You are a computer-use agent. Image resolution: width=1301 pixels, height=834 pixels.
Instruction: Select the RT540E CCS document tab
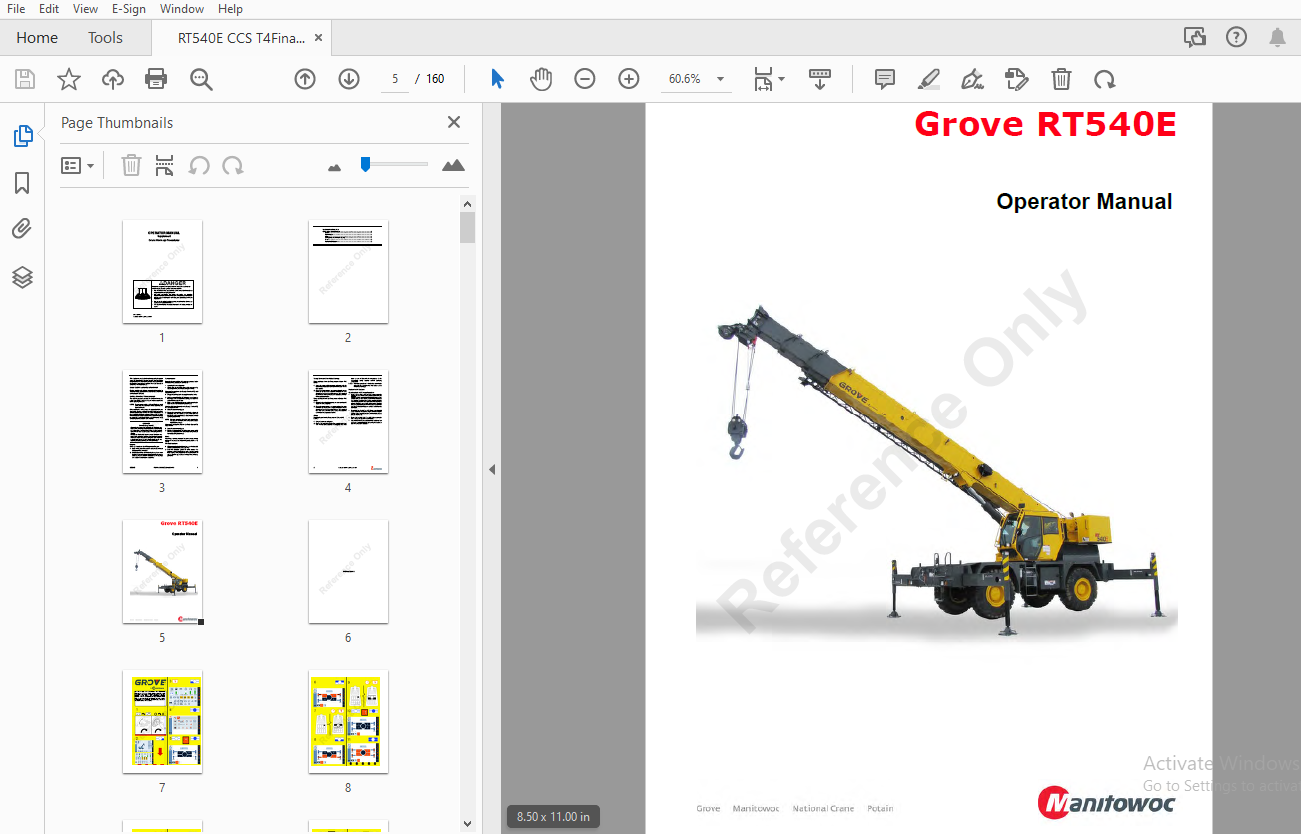(240, 38)
